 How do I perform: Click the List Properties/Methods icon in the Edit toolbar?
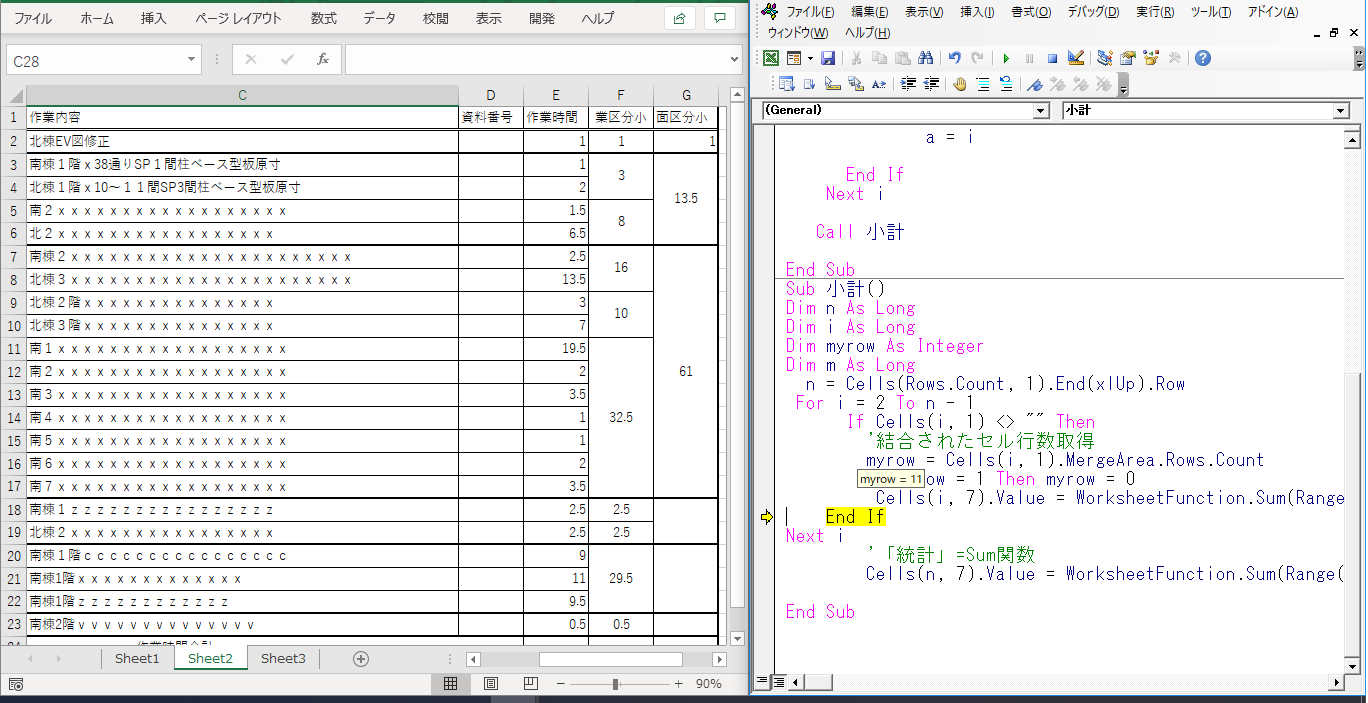pyautogui.click(x=787, y=84)
